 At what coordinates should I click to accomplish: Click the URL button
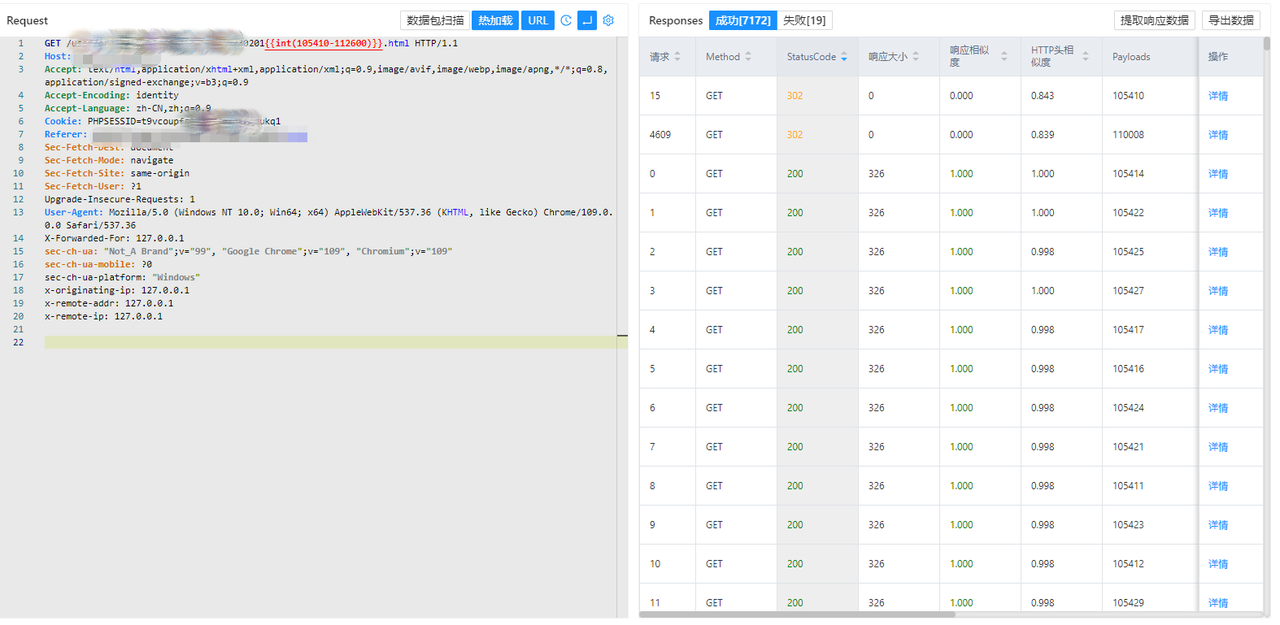538,20
